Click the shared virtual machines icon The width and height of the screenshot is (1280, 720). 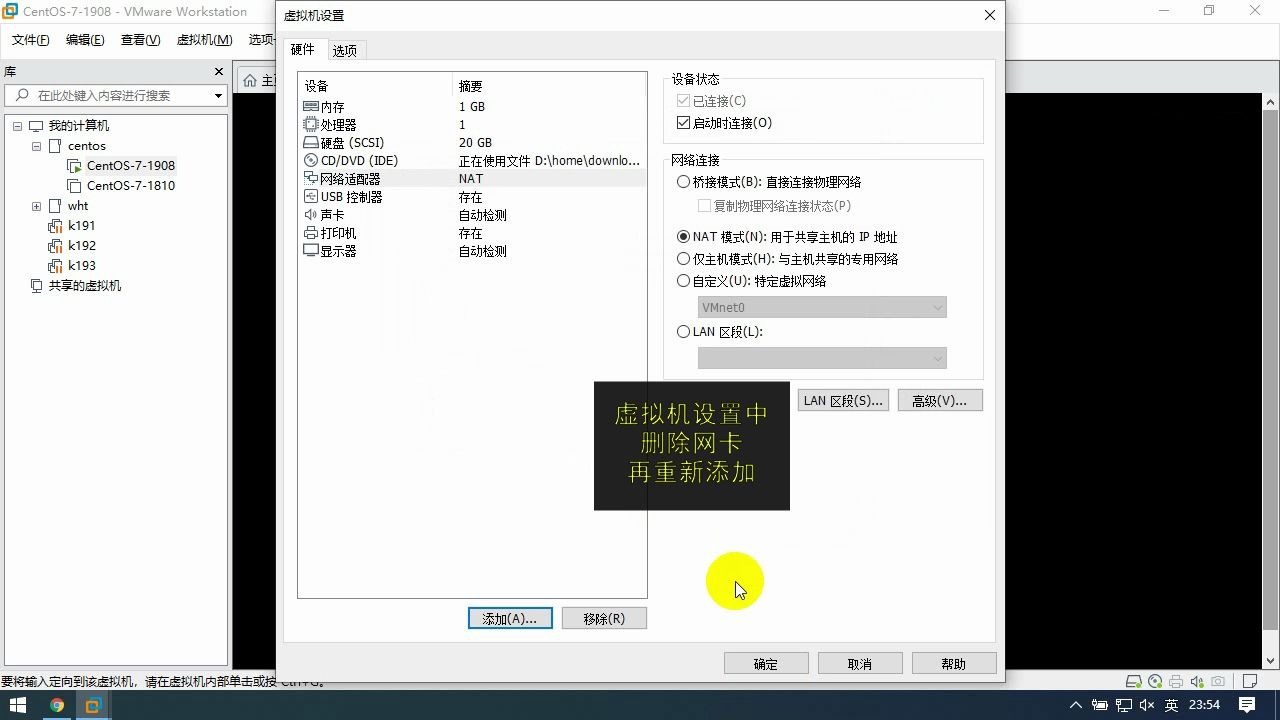click(36, 286)
